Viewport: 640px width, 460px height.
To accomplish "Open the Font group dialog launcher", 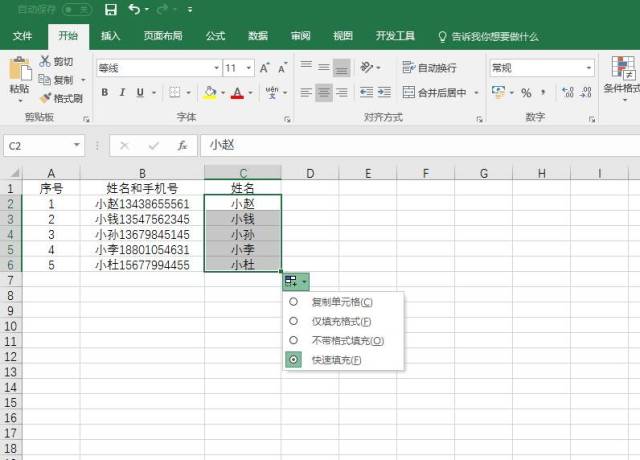I will pos(287,119).
